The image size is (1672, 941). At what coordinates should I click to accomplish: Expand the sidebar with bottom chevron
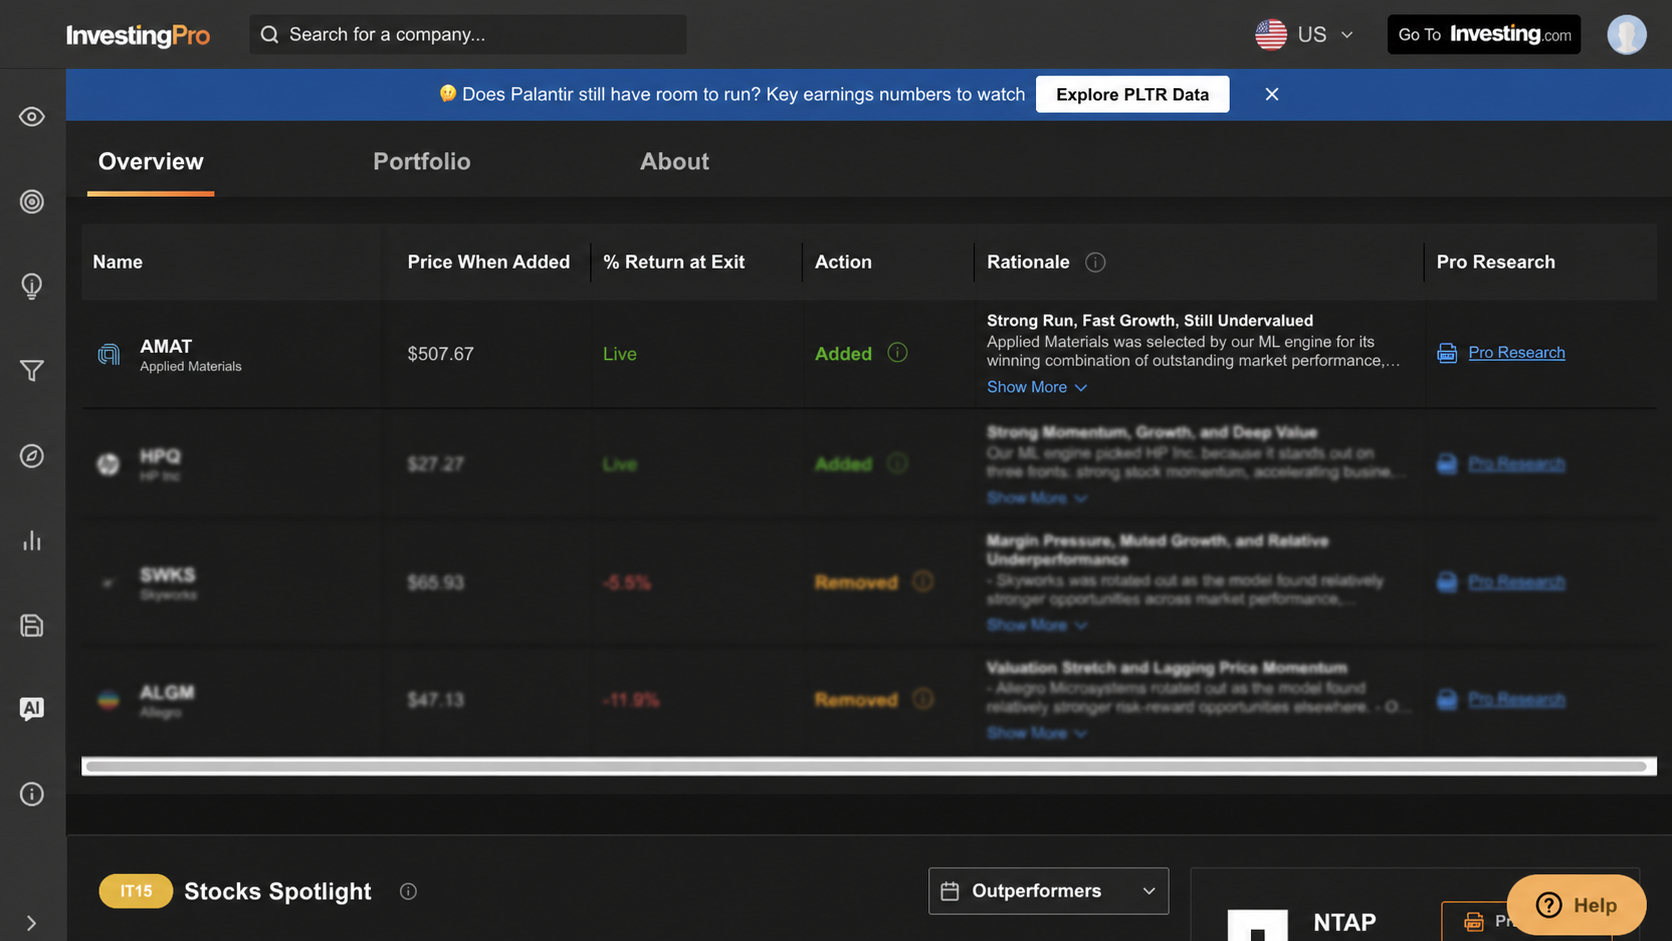pos(31,923)
